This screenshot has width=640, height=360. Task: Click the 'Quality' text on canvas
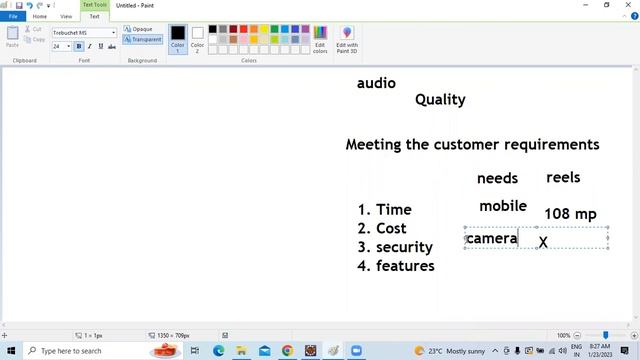[x=440, y=100]
